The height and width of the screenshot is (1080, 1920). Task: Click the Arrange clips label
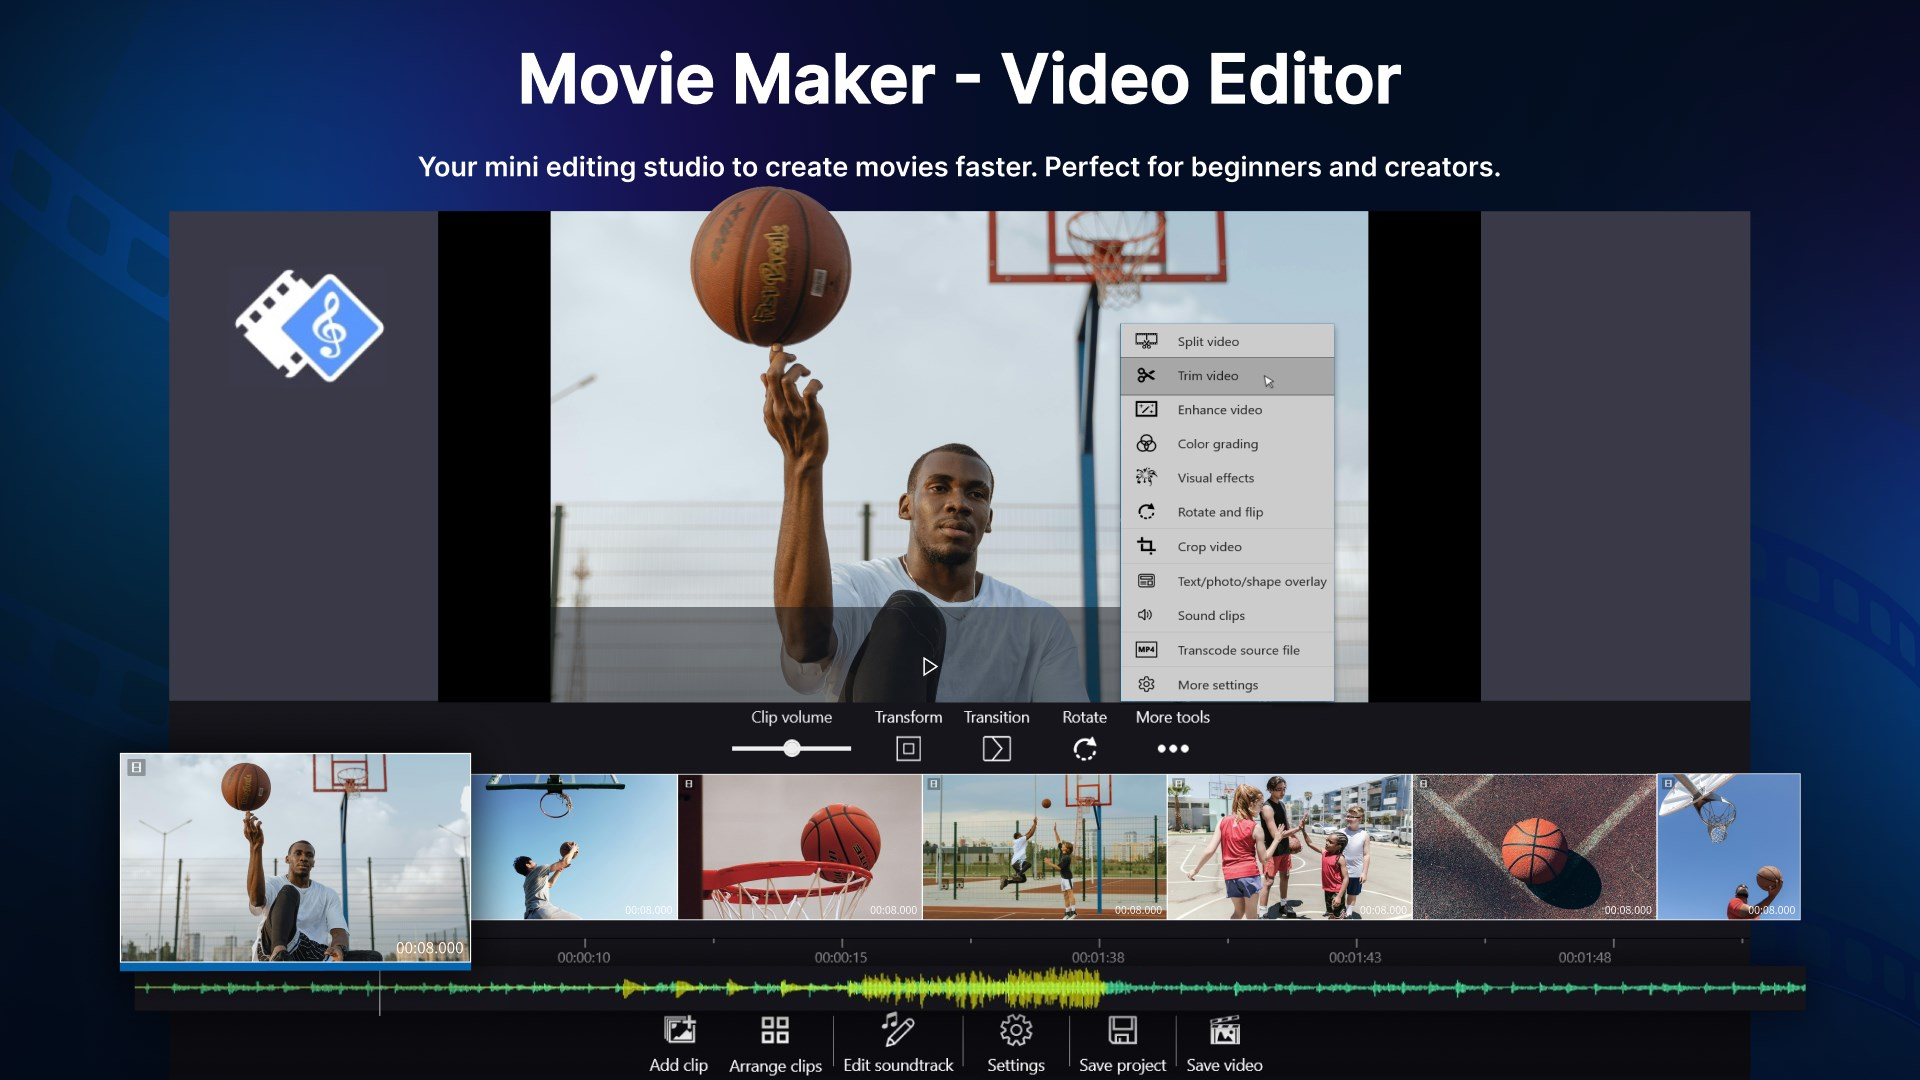click(775, 1065)
